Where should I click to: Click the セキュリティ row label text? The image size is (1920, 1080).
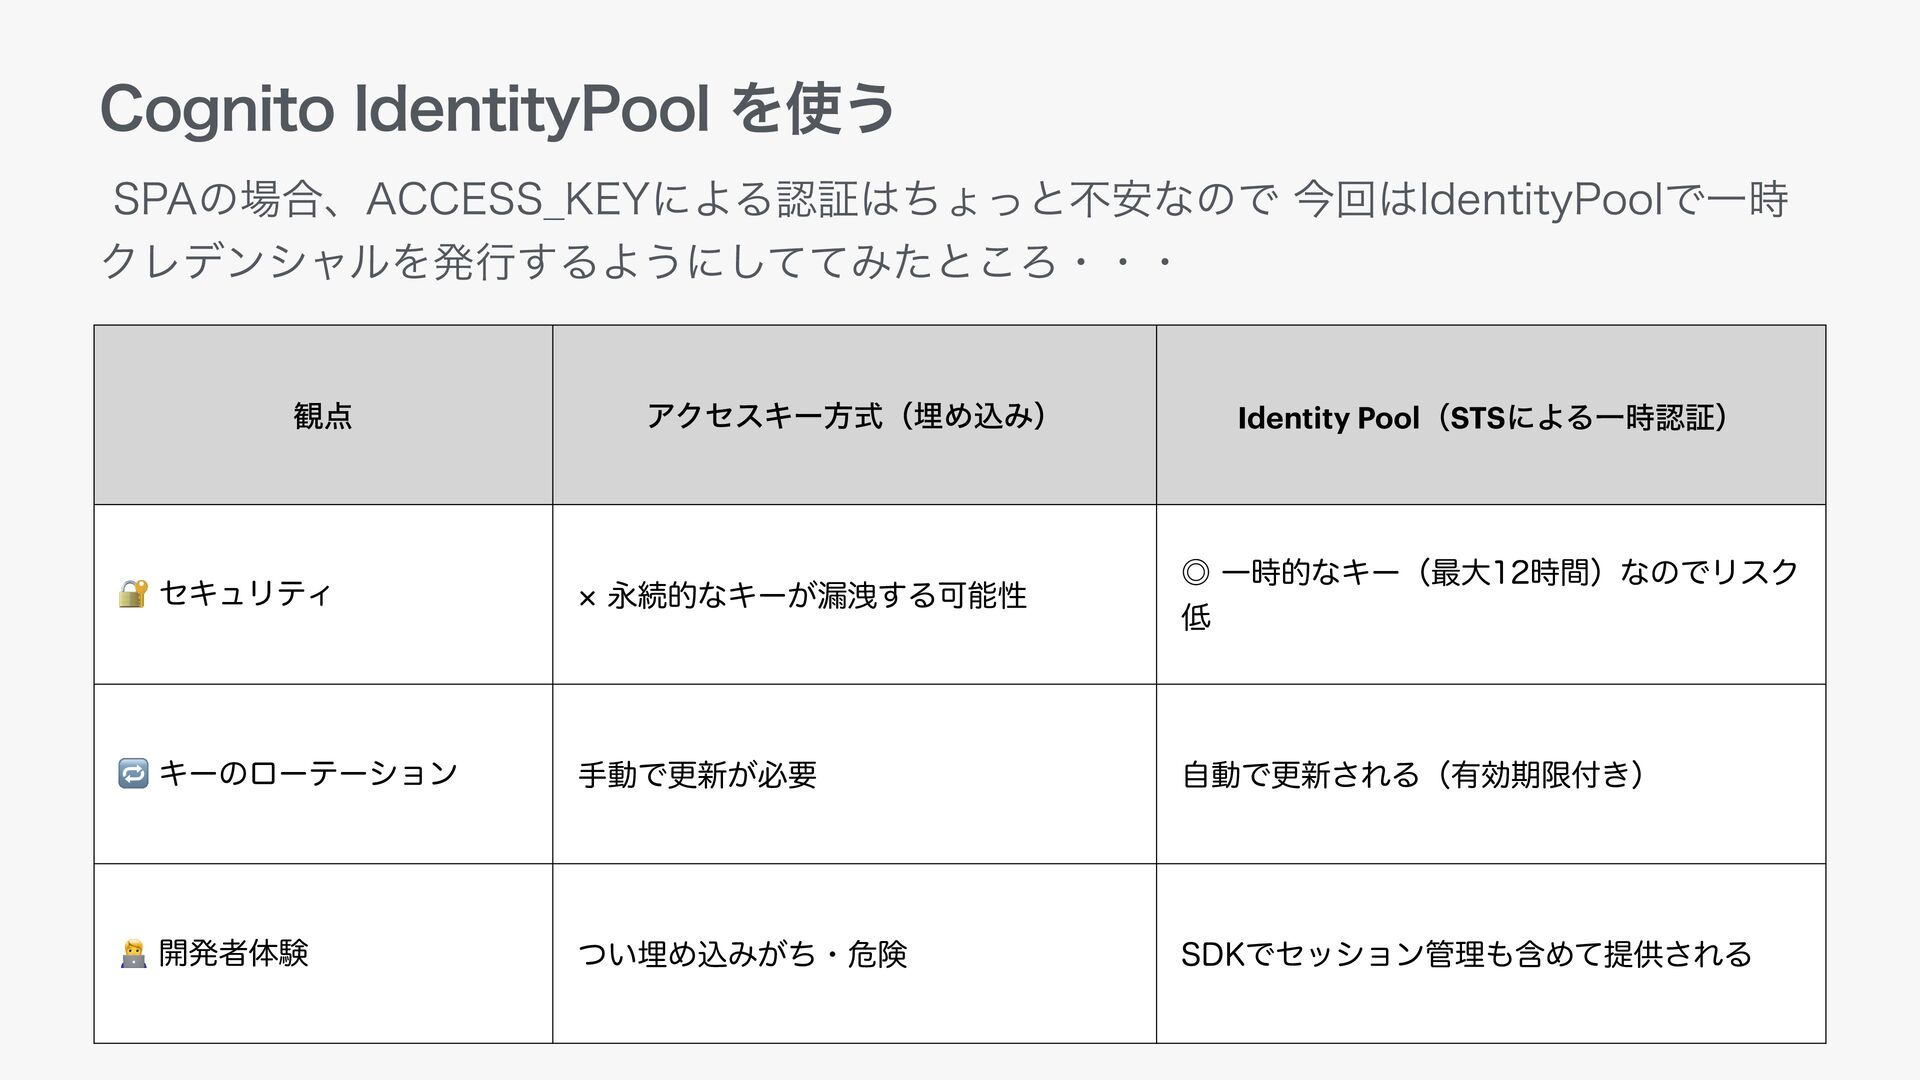coord(245,594)
